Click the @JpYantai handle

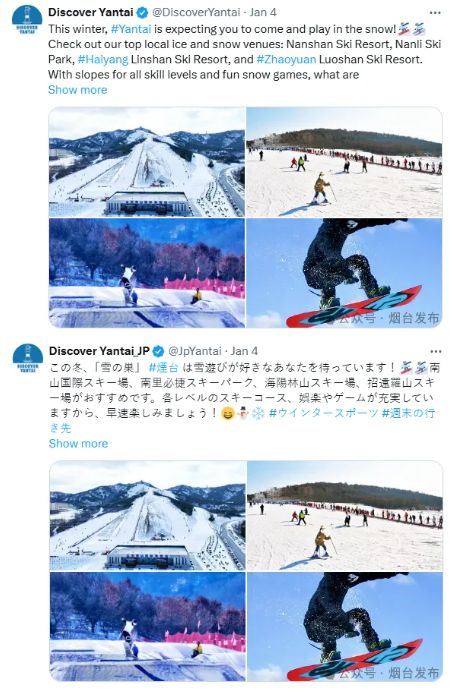195,352
